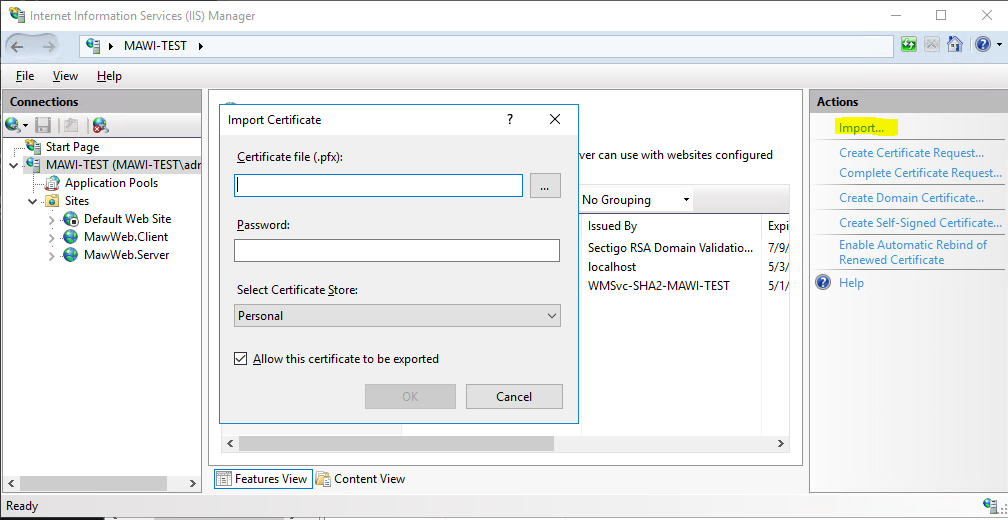
Task: Open the Help menu
Action: click(109, 76)
